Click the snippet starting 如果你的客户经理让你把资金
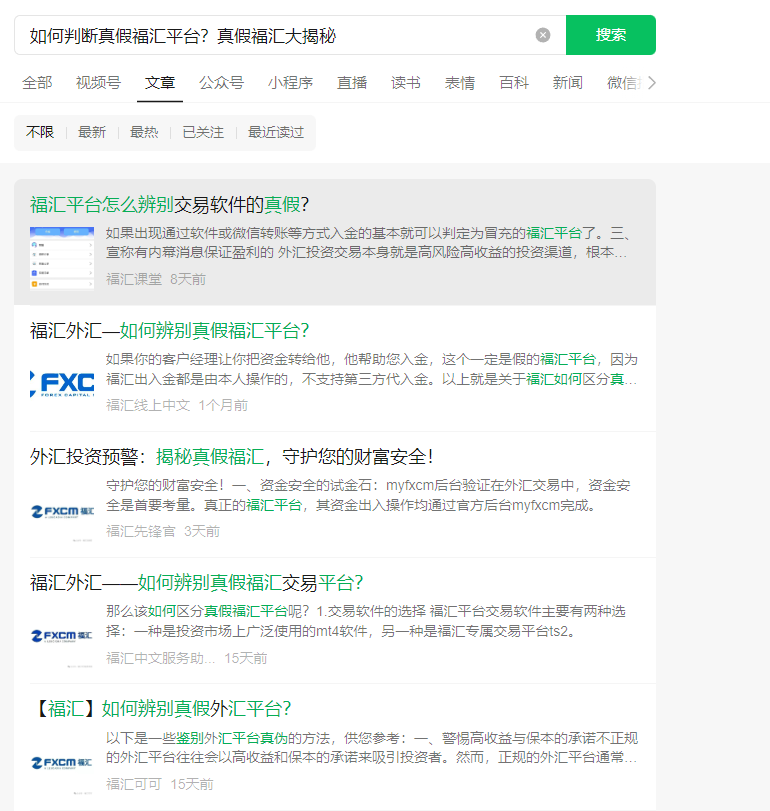This screenshot has height=811, width=770. [371, 369]
